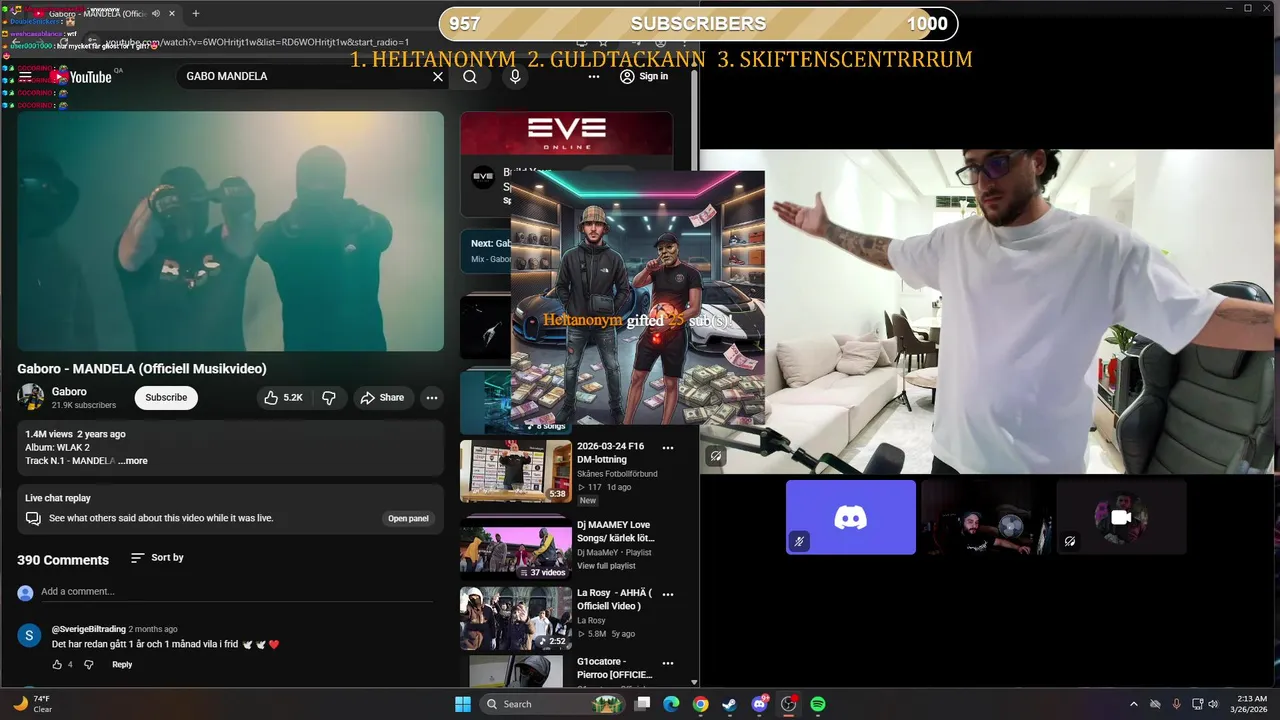Open the EVE Online ad banner

[566, 132]
